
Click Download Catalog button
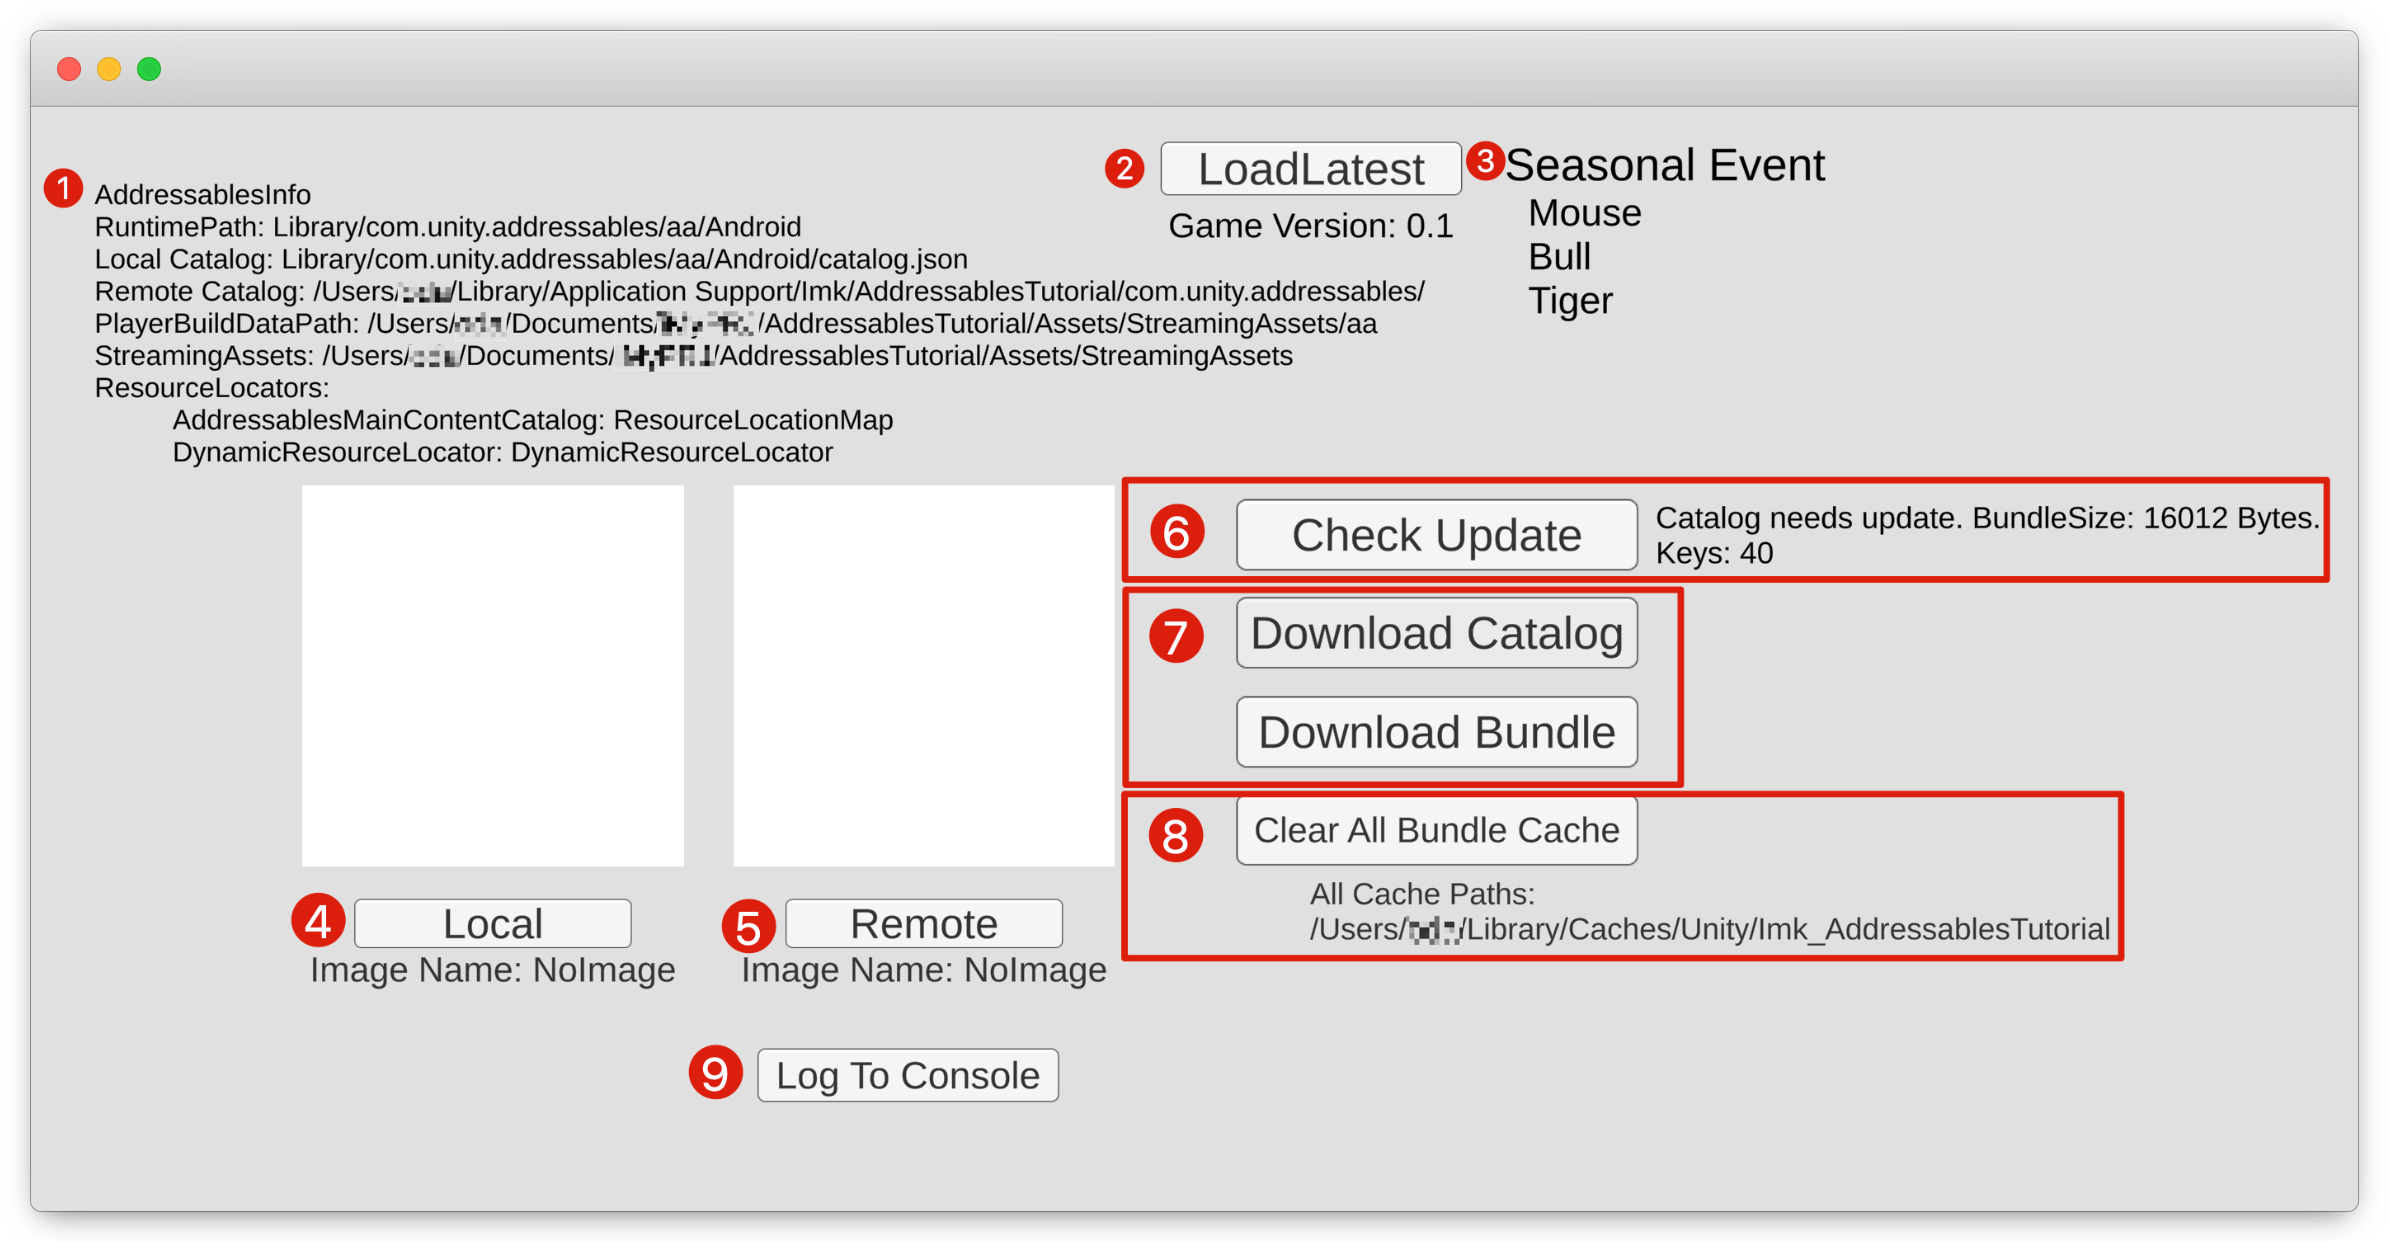pyautogui.click(x=1436, y=634)
